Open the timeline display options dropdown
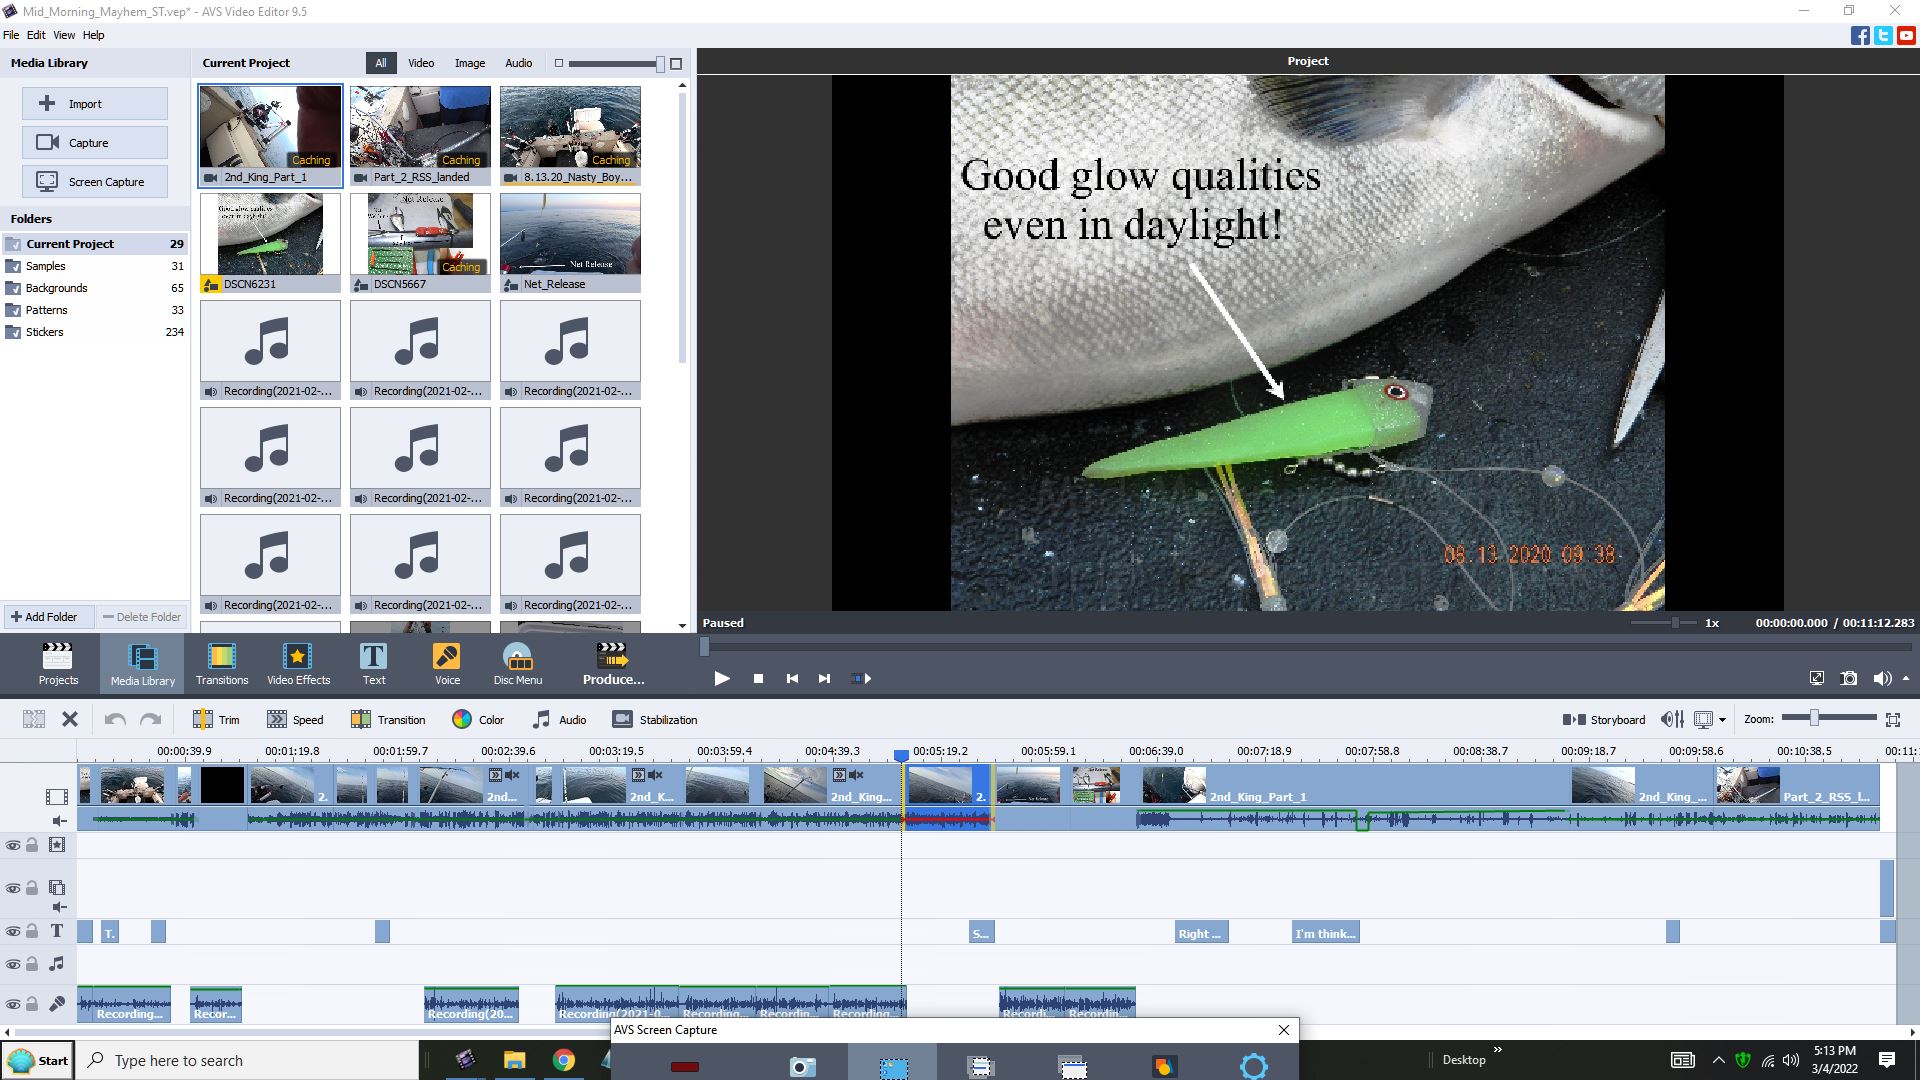Screen dimensions: 1920x1080 click(1722, 720)
